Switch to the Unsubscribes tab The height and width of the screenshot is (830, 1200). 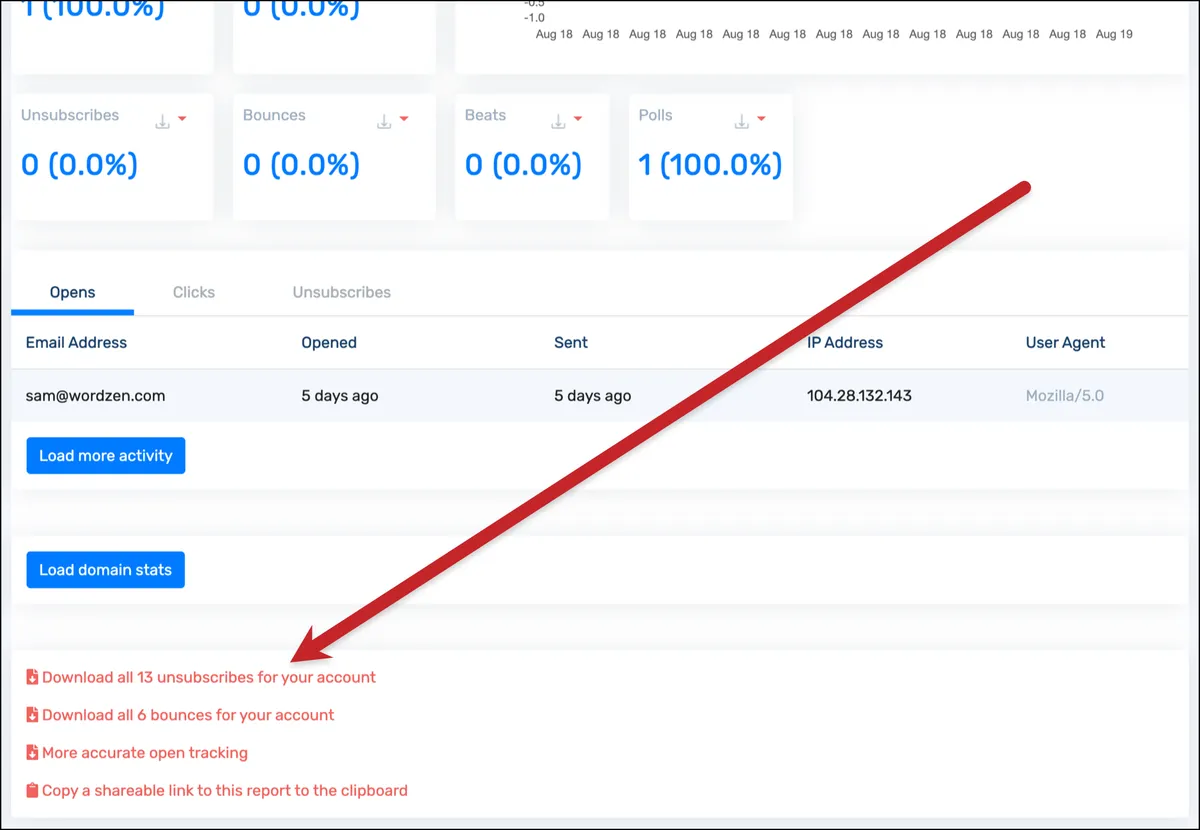point(342,293)
